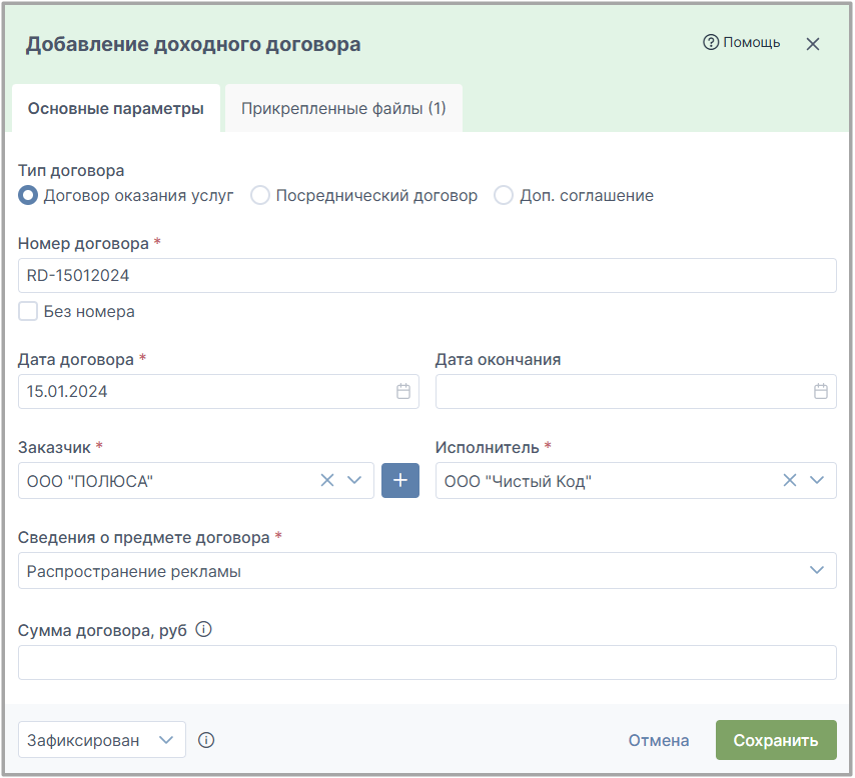Image resolution: width=855 pixels, height=778 pixels.
Task: Focus the Номер договора input field
Action: coord(427,275)
